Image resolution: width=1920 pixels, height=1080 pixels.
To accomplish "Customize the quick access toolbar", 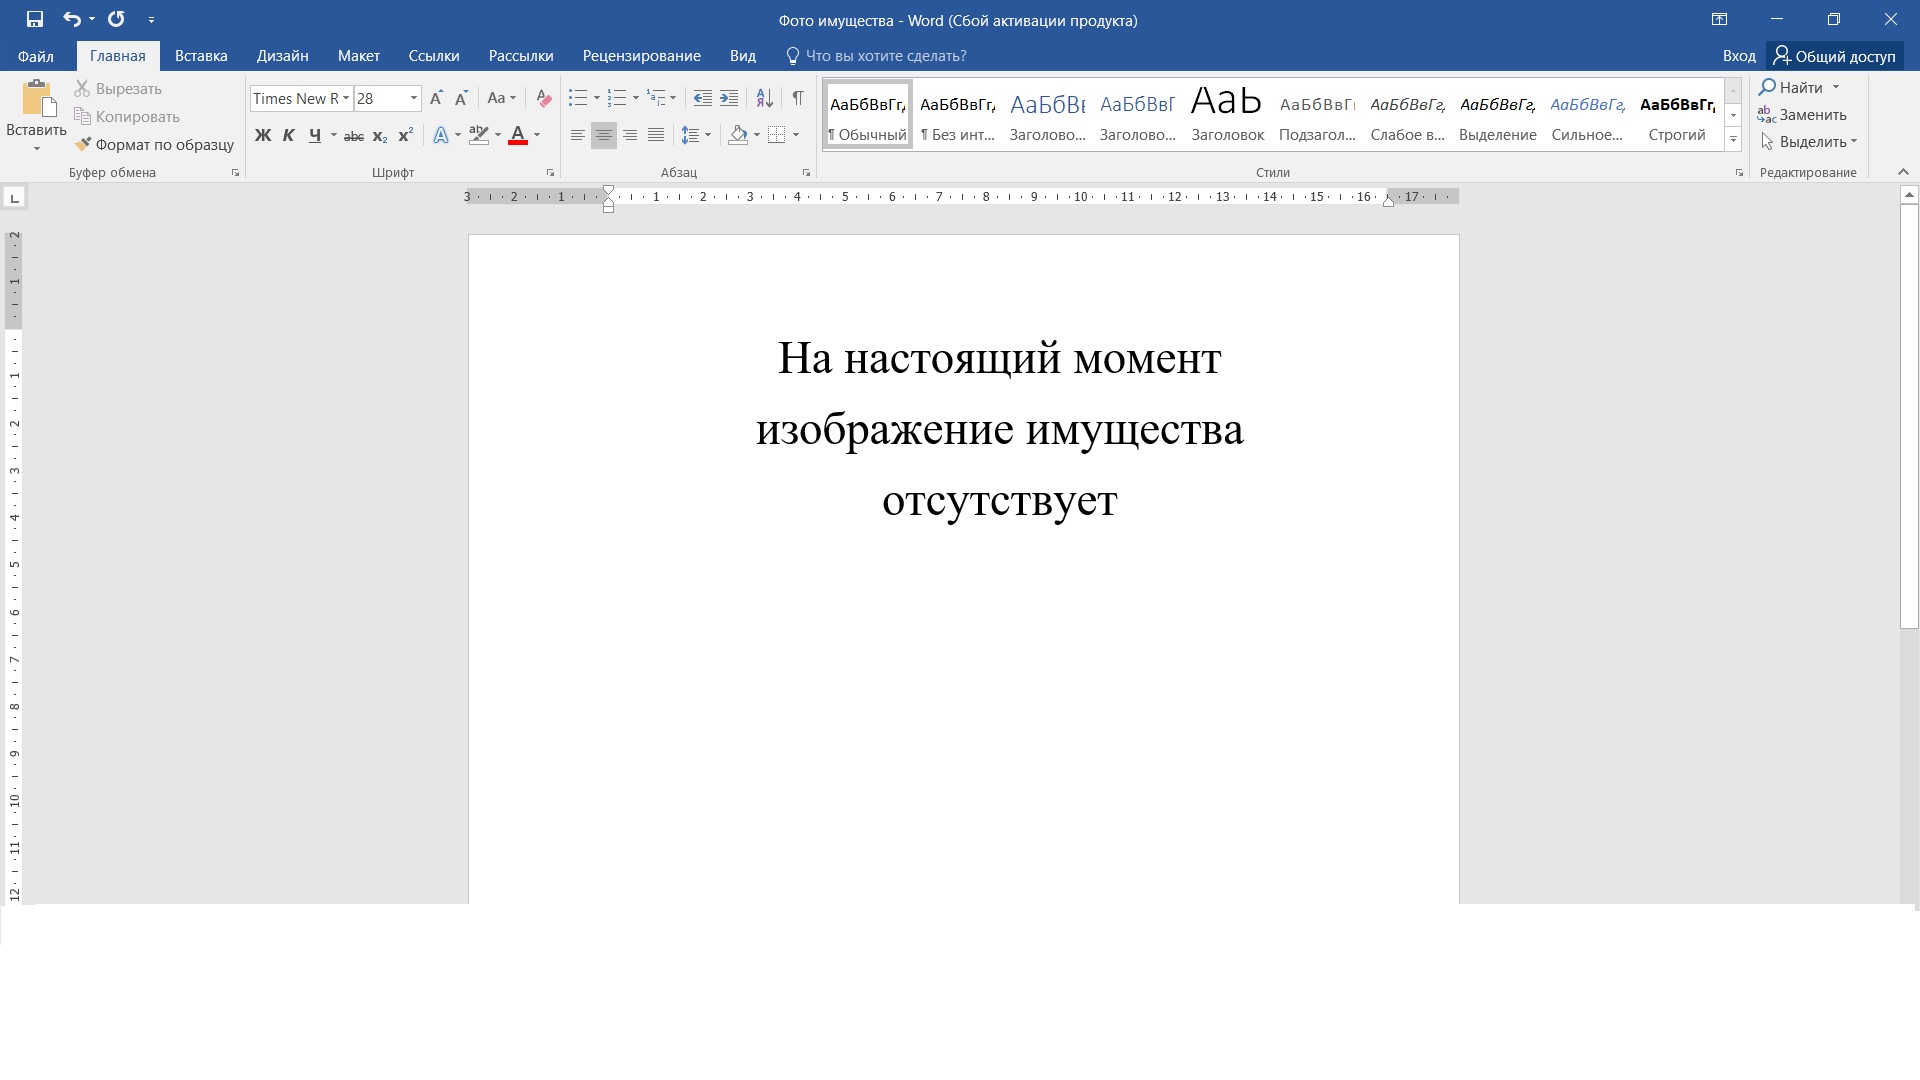I will [151, 19].
